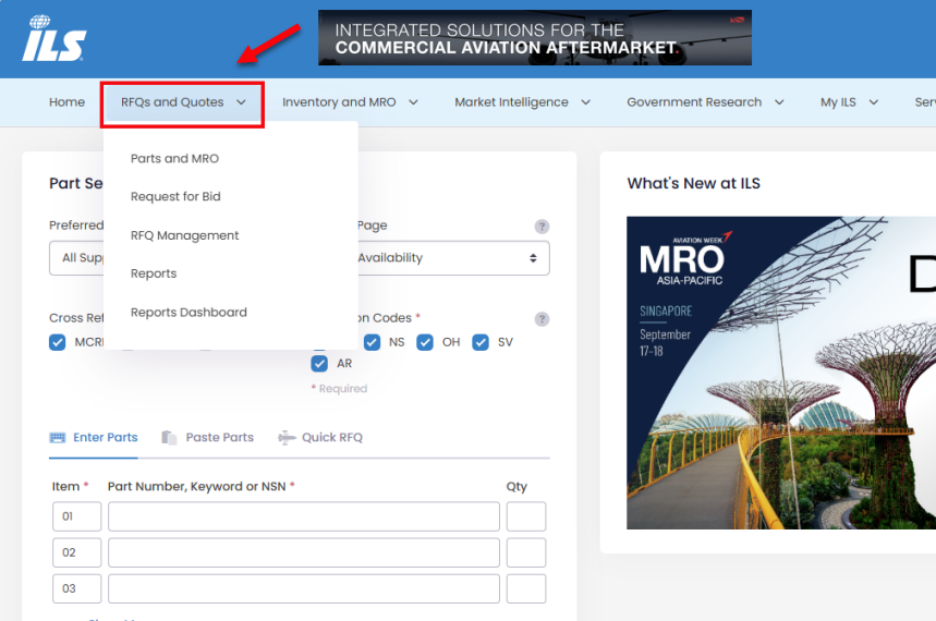Open the Availability dropdown
This screenshot has width=936, height=621.
pos(452,258)
